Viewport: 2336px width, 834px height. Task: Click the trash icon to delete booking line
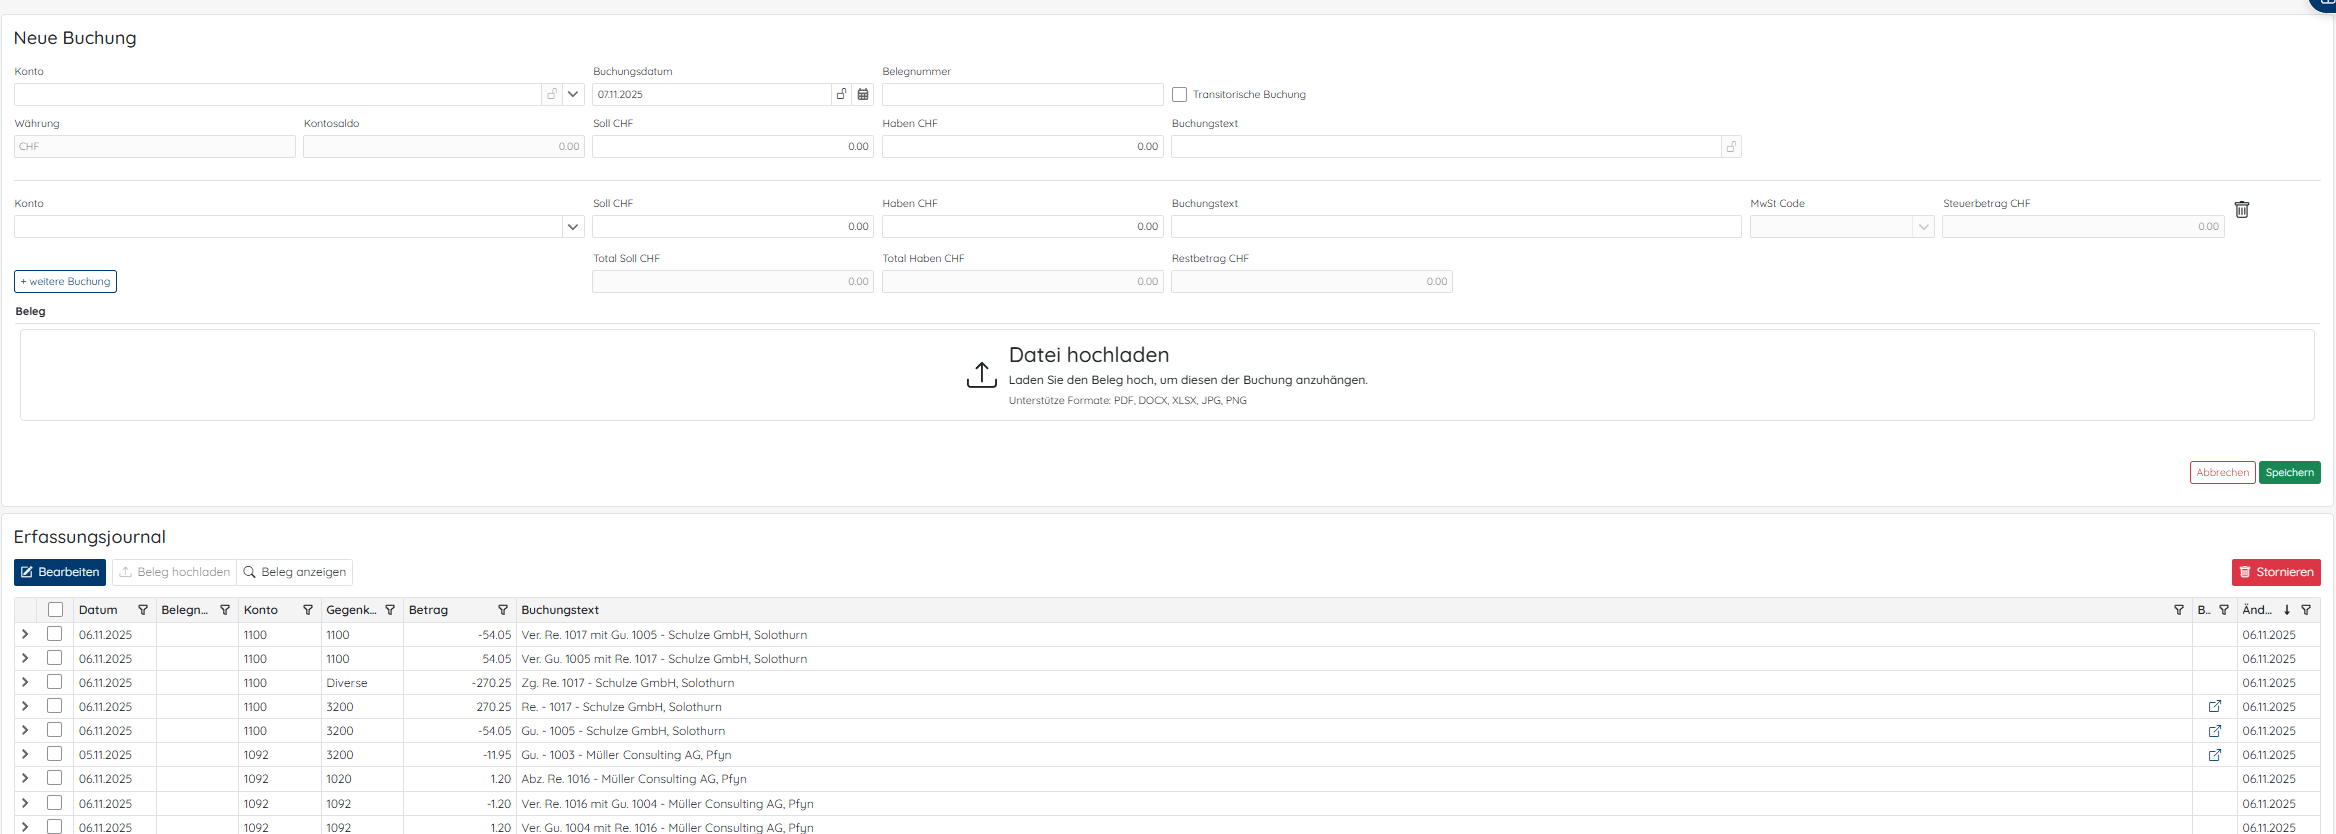click(2242, 209)
